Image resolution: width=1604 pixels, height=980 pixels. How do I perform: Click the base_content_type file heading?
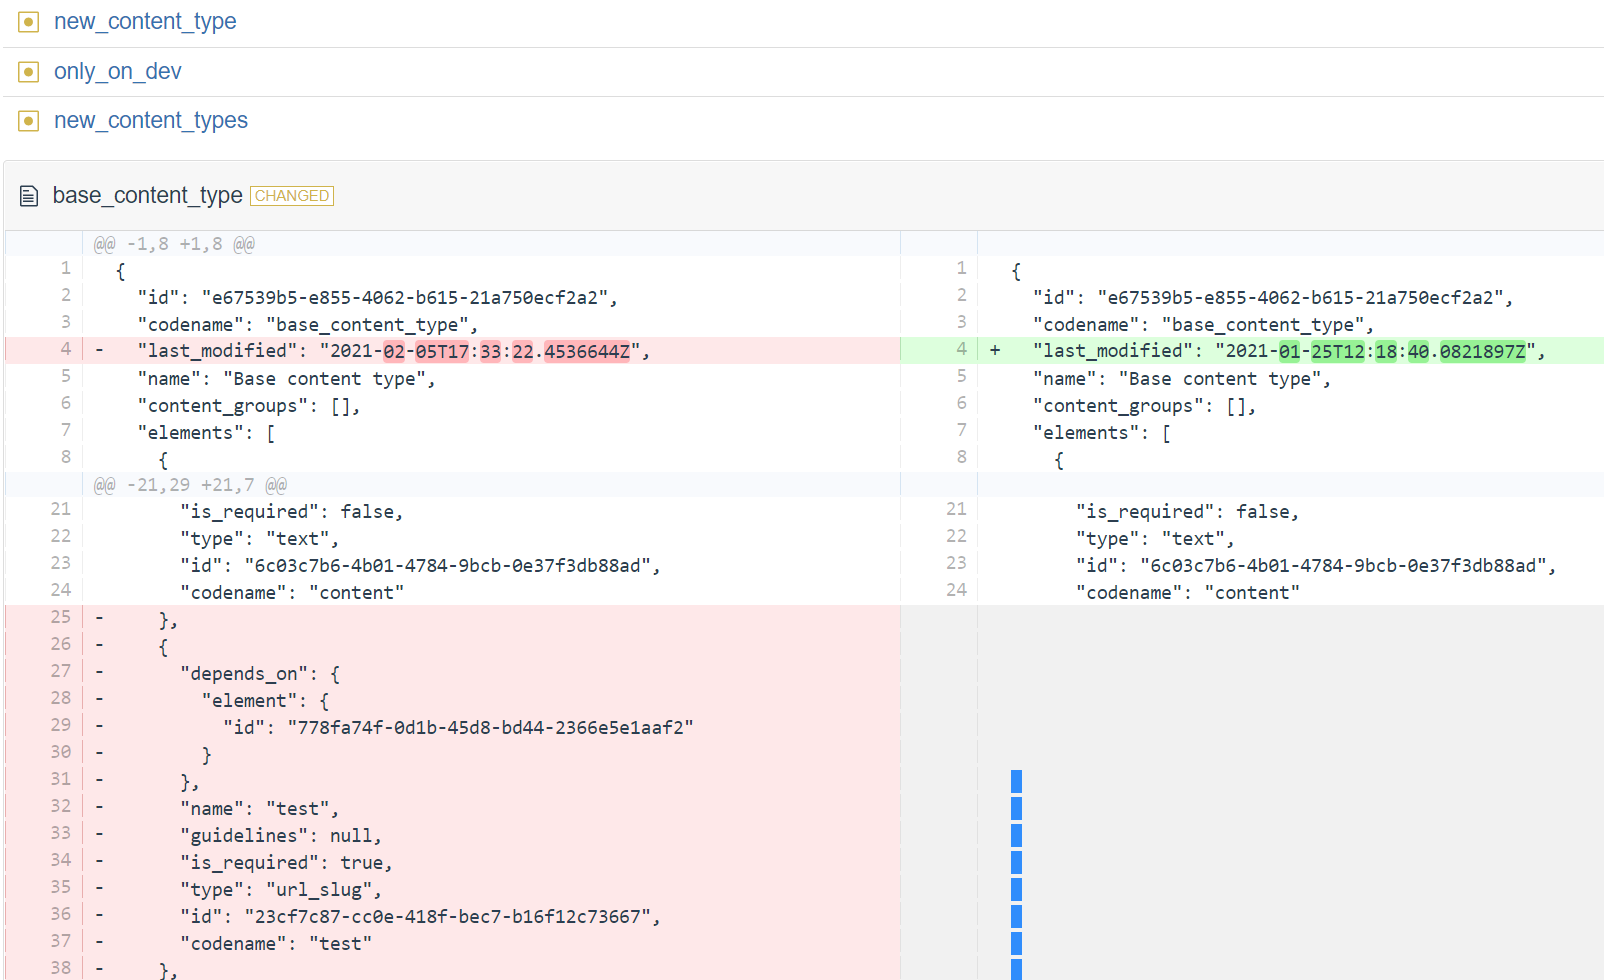pos(148,196)
